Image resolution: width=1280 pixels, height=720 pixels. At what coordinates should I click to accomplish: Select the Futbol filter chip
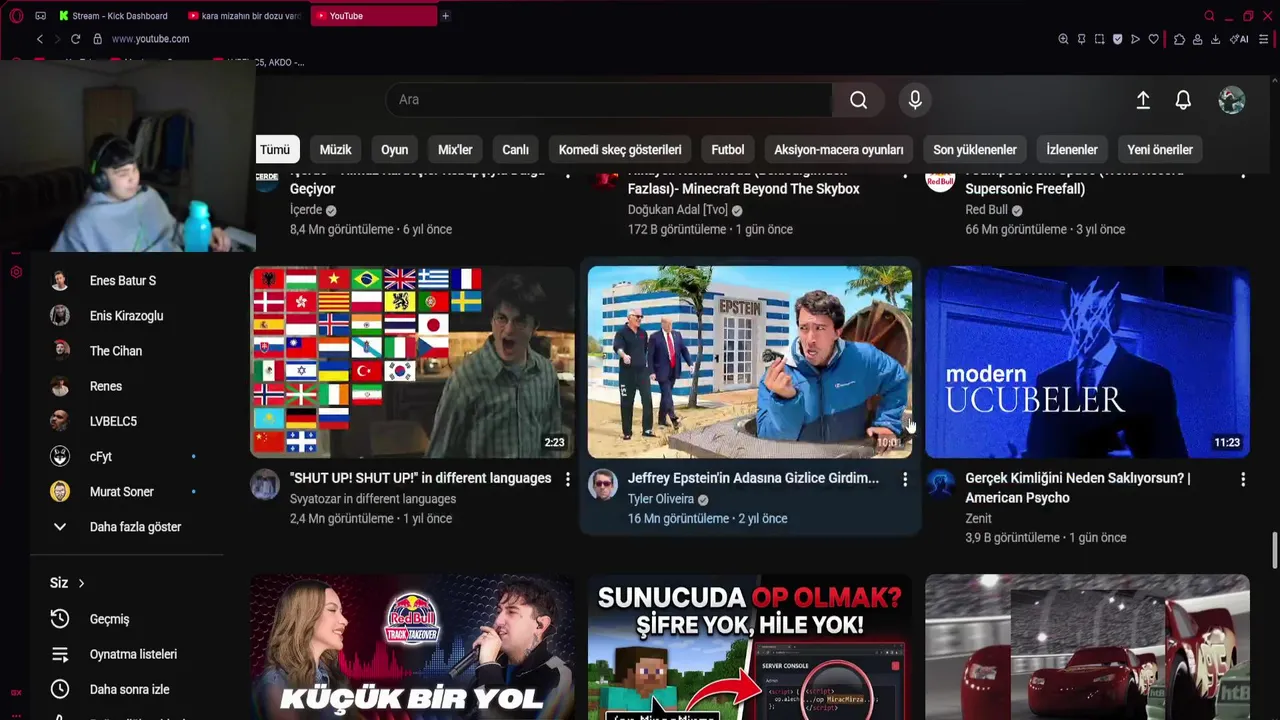728,150
